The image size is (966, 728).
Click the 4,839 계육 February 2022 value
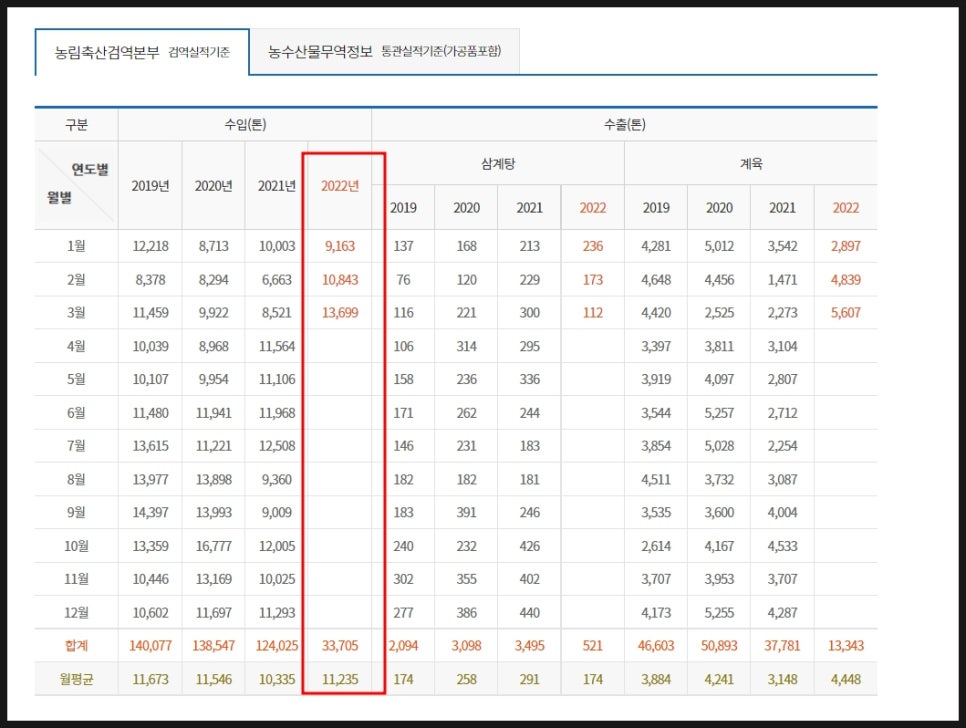click(x=846, y=280)
